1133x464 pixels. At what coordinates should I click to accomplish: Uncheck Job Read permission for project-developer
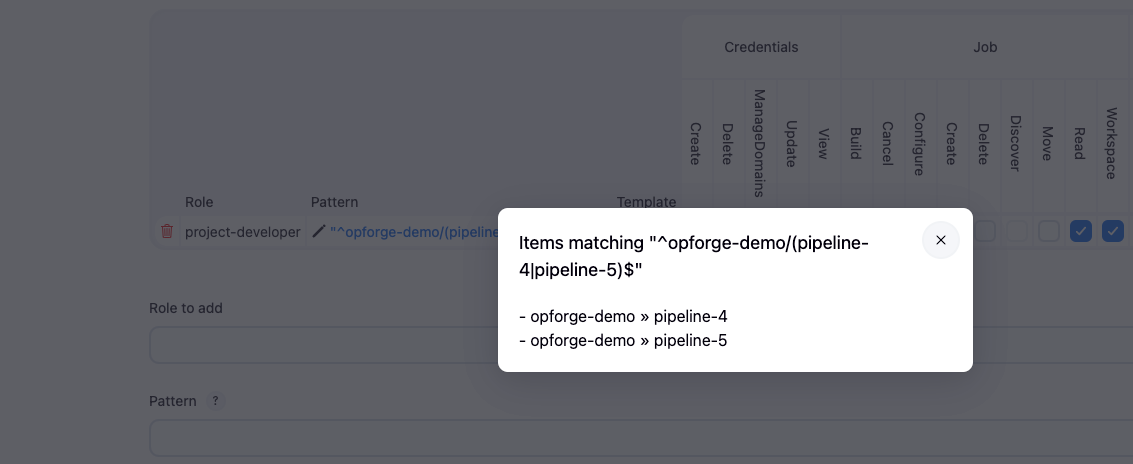tap(1080, 231)
